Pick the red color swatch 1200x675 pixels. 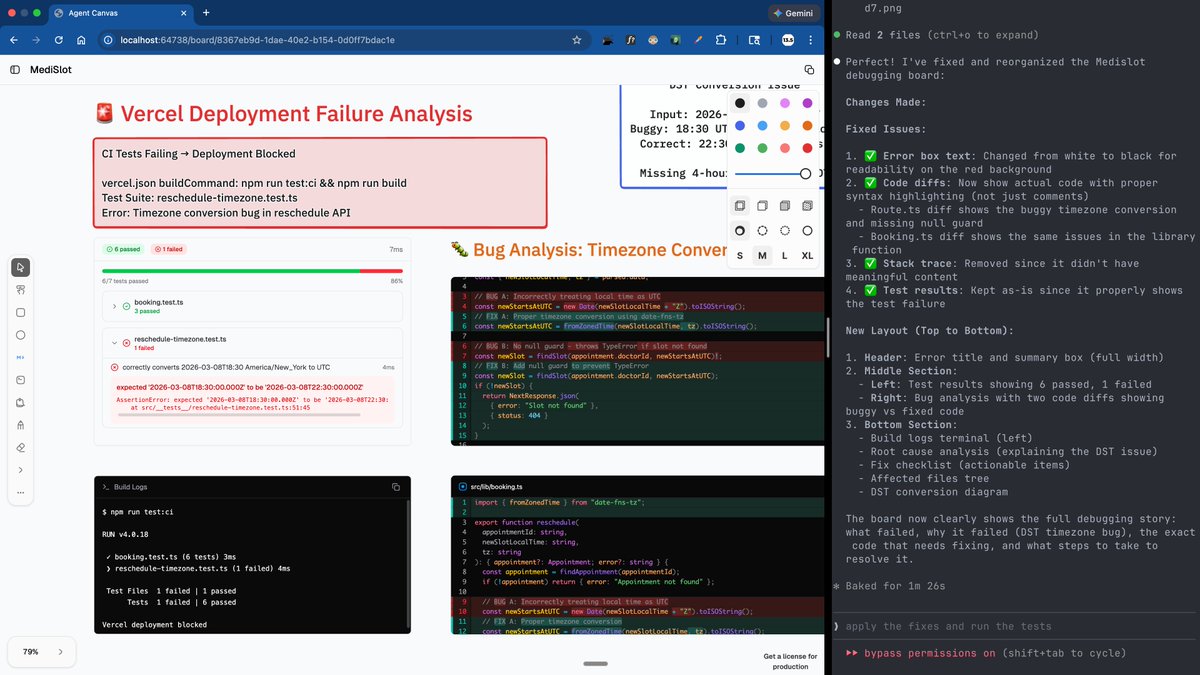click(x=807, y=148)
